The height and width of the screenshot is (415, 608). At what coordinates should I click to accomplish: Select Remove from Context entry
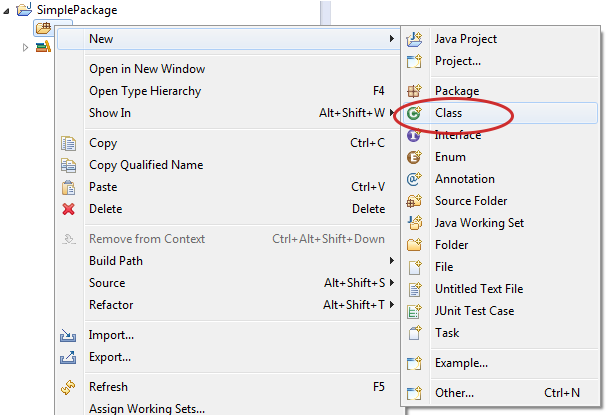pos(228,239)
